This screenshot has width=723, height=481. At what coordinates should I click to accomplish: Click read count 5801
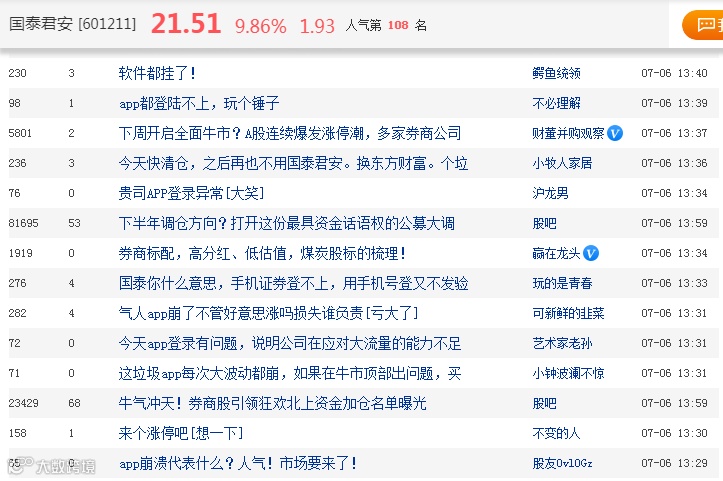click(x=20, y=133)
